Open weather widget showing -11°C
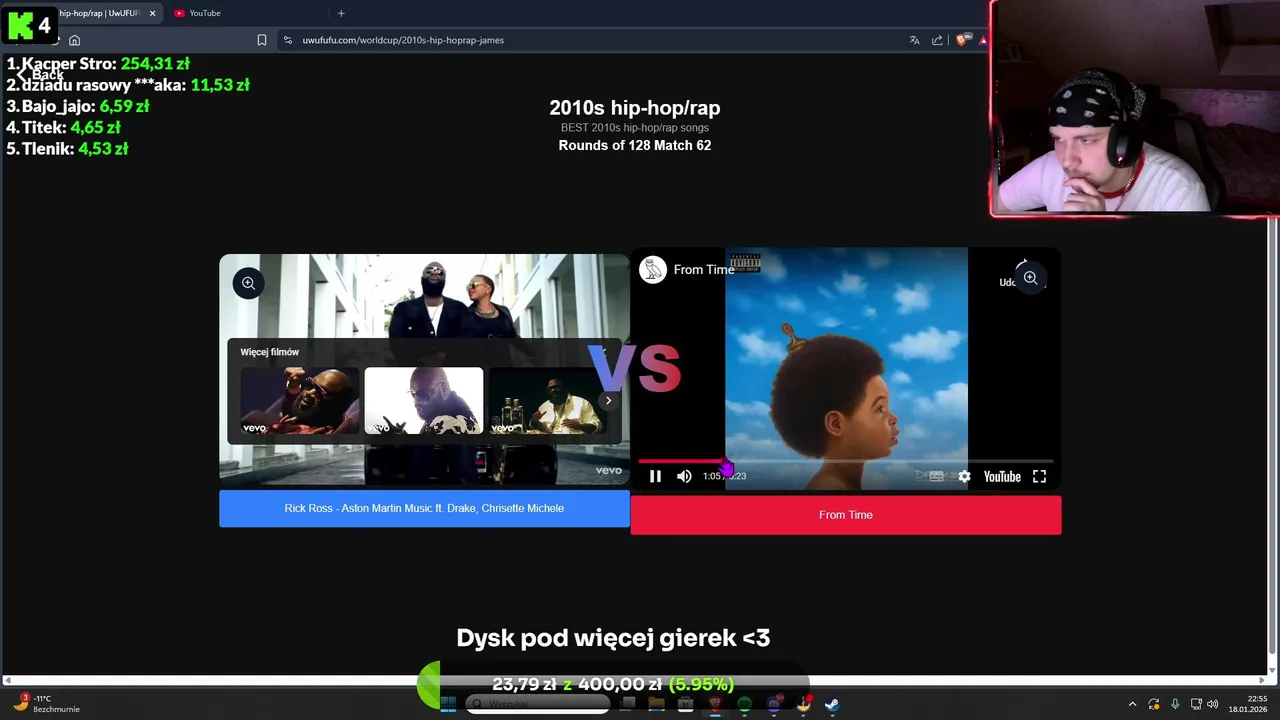 [x=45, y=704]
